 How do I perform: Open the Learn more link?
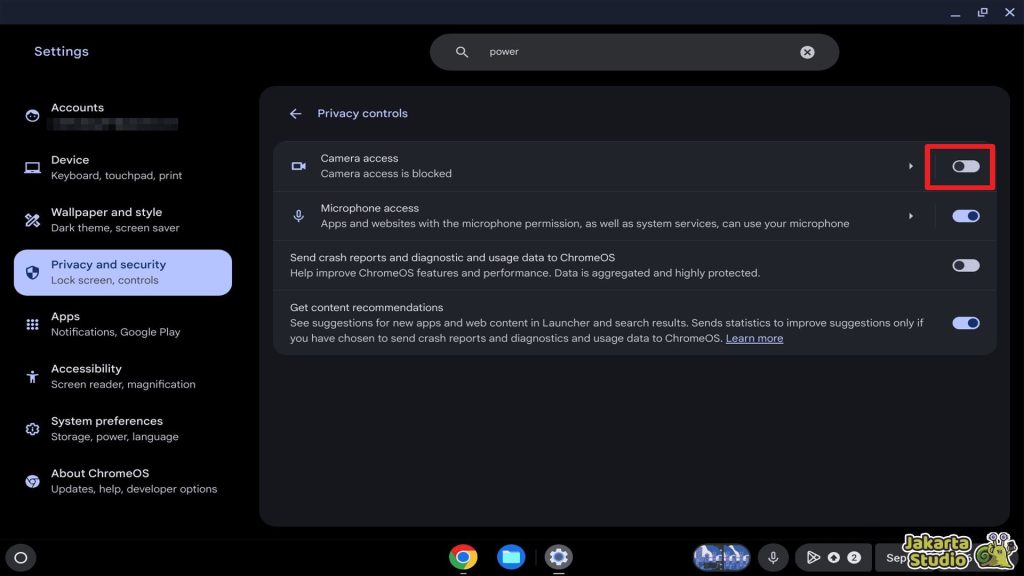click(x=756, y=338)
